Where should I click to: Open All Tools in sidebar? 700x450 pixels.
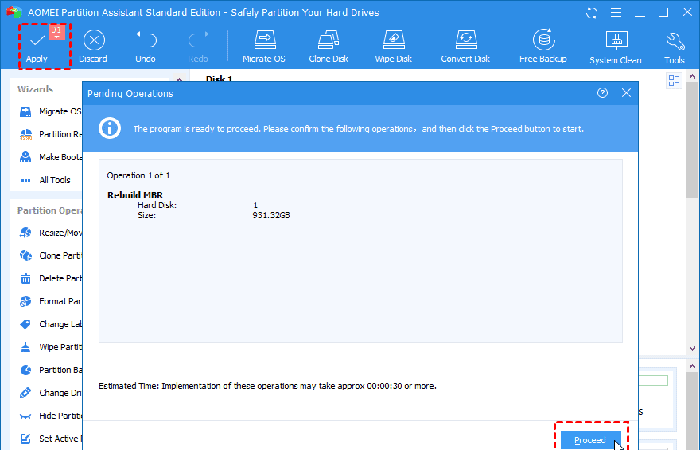click(x=45, y=180)
